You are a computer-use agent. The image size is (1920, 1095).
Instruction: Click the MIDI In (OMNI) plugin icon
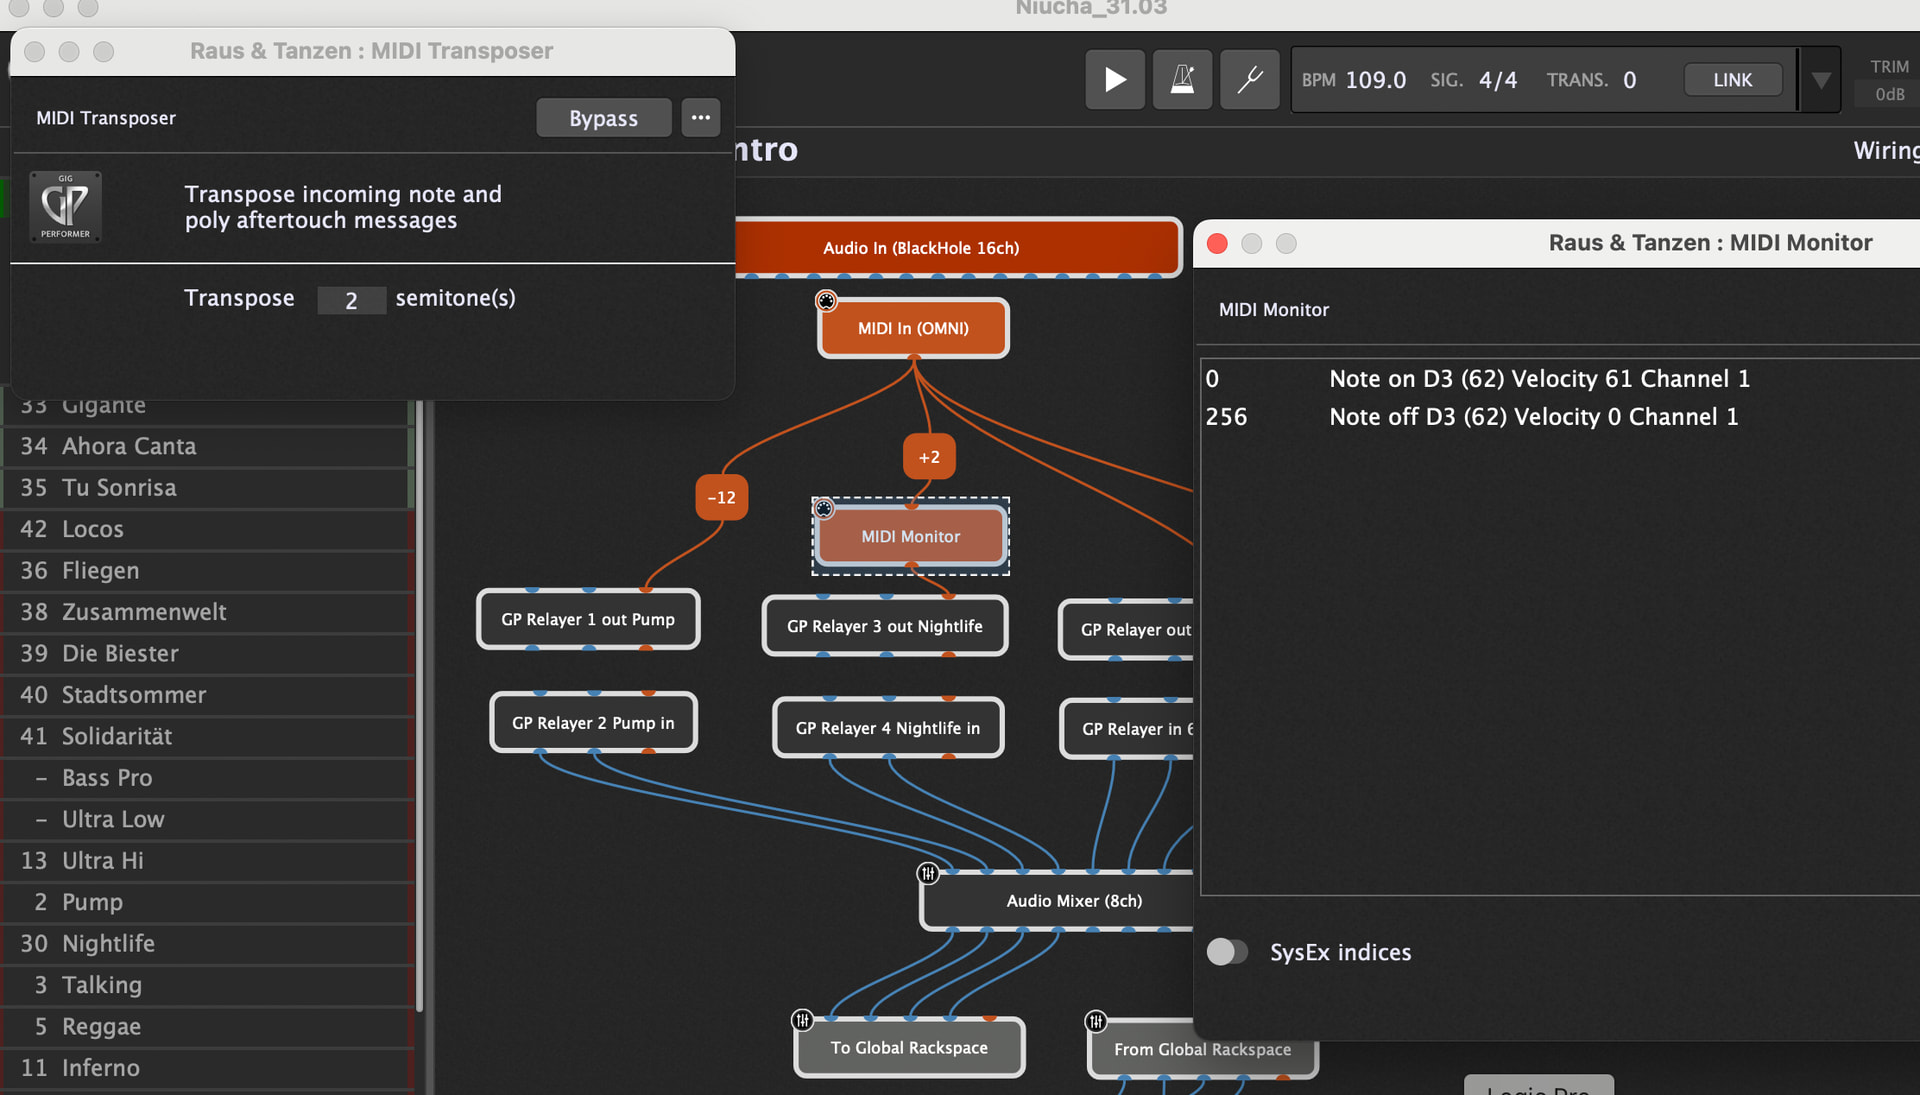pos(826,301)
